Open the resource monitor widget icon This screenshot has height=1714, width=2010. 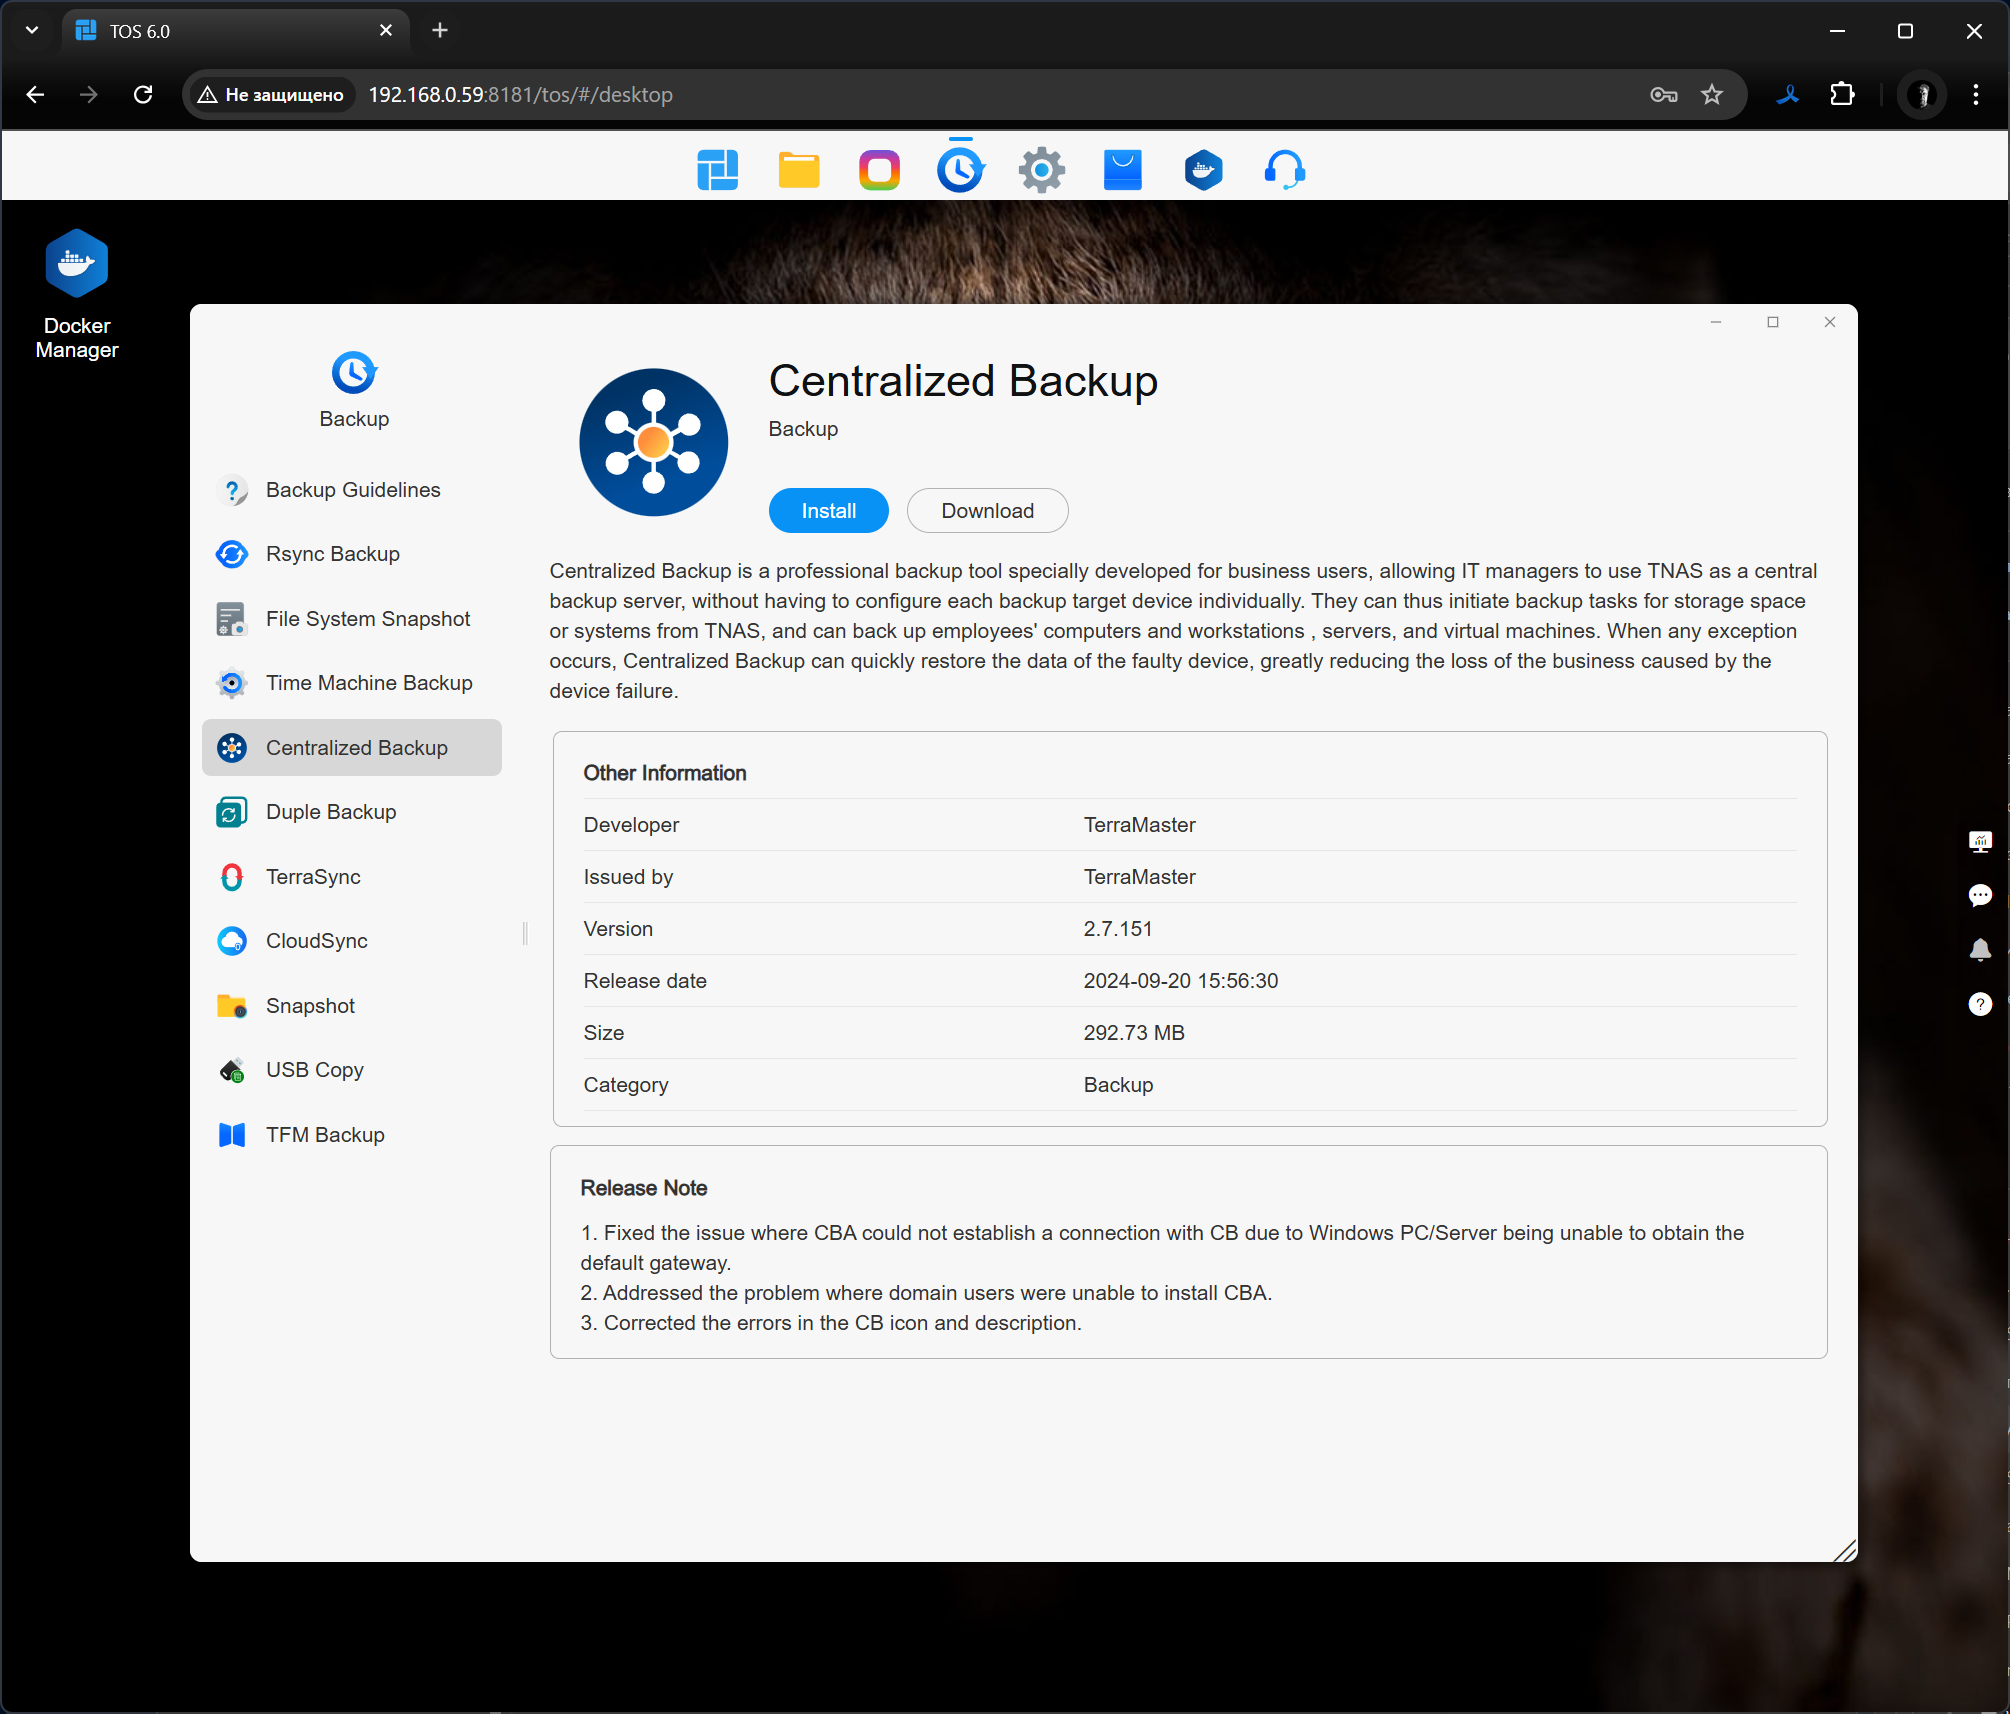point(1979,841)
